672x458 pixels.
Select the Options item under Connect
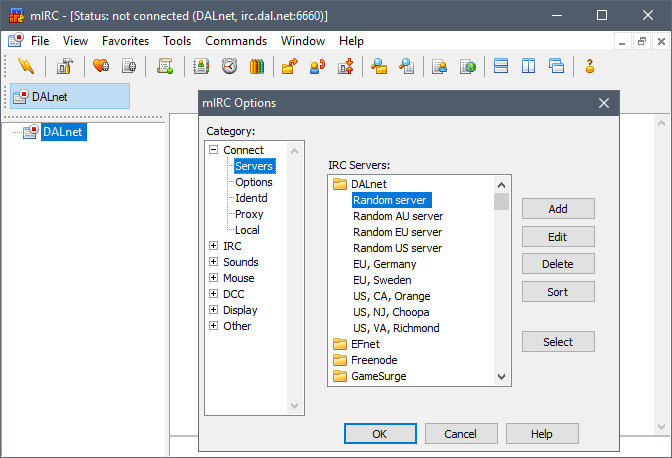[x=254, y=182]
